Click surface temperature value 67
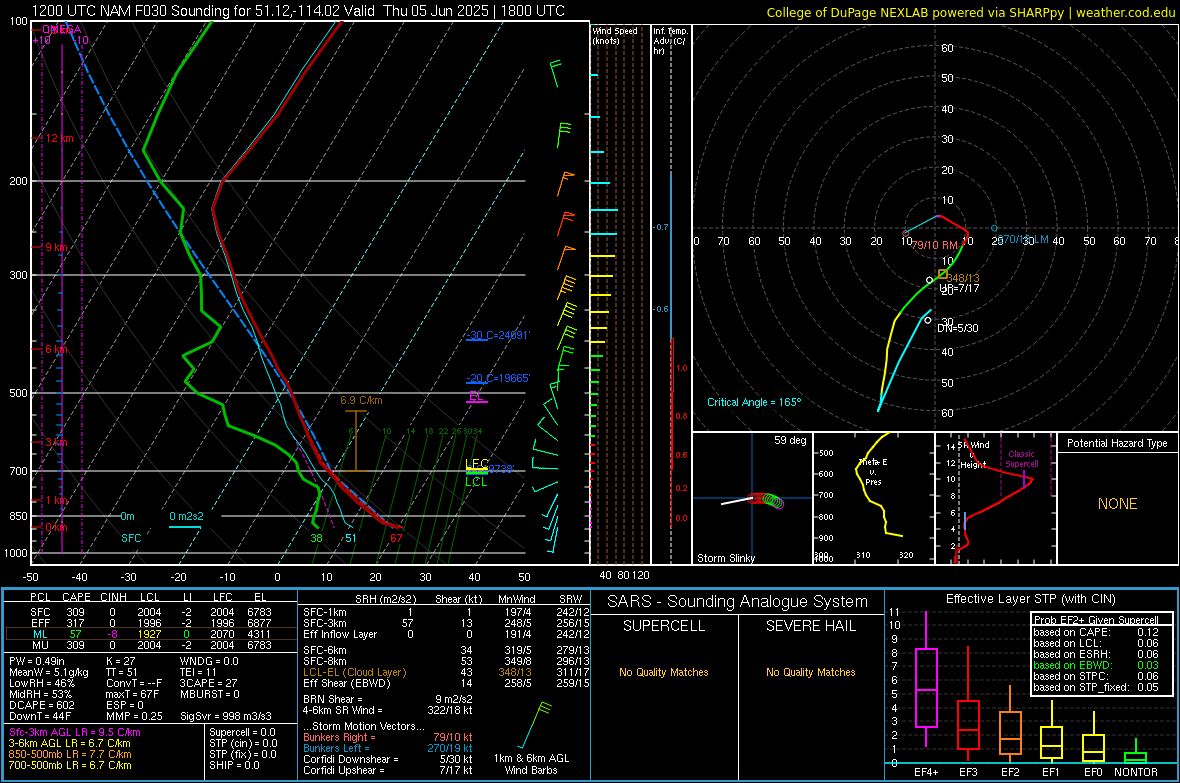 [396, 538]
